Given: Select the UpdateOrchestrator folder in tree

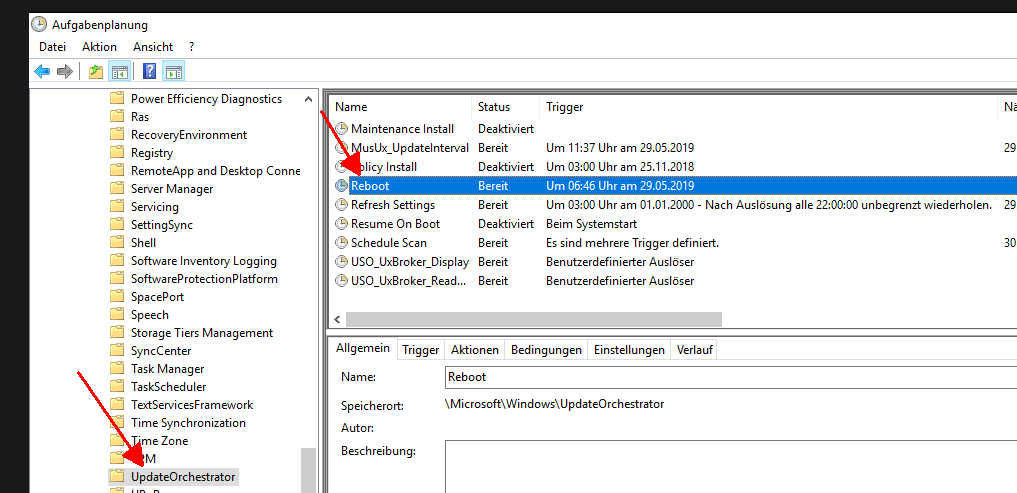Looking at the screenshot, I should [183, 477].
